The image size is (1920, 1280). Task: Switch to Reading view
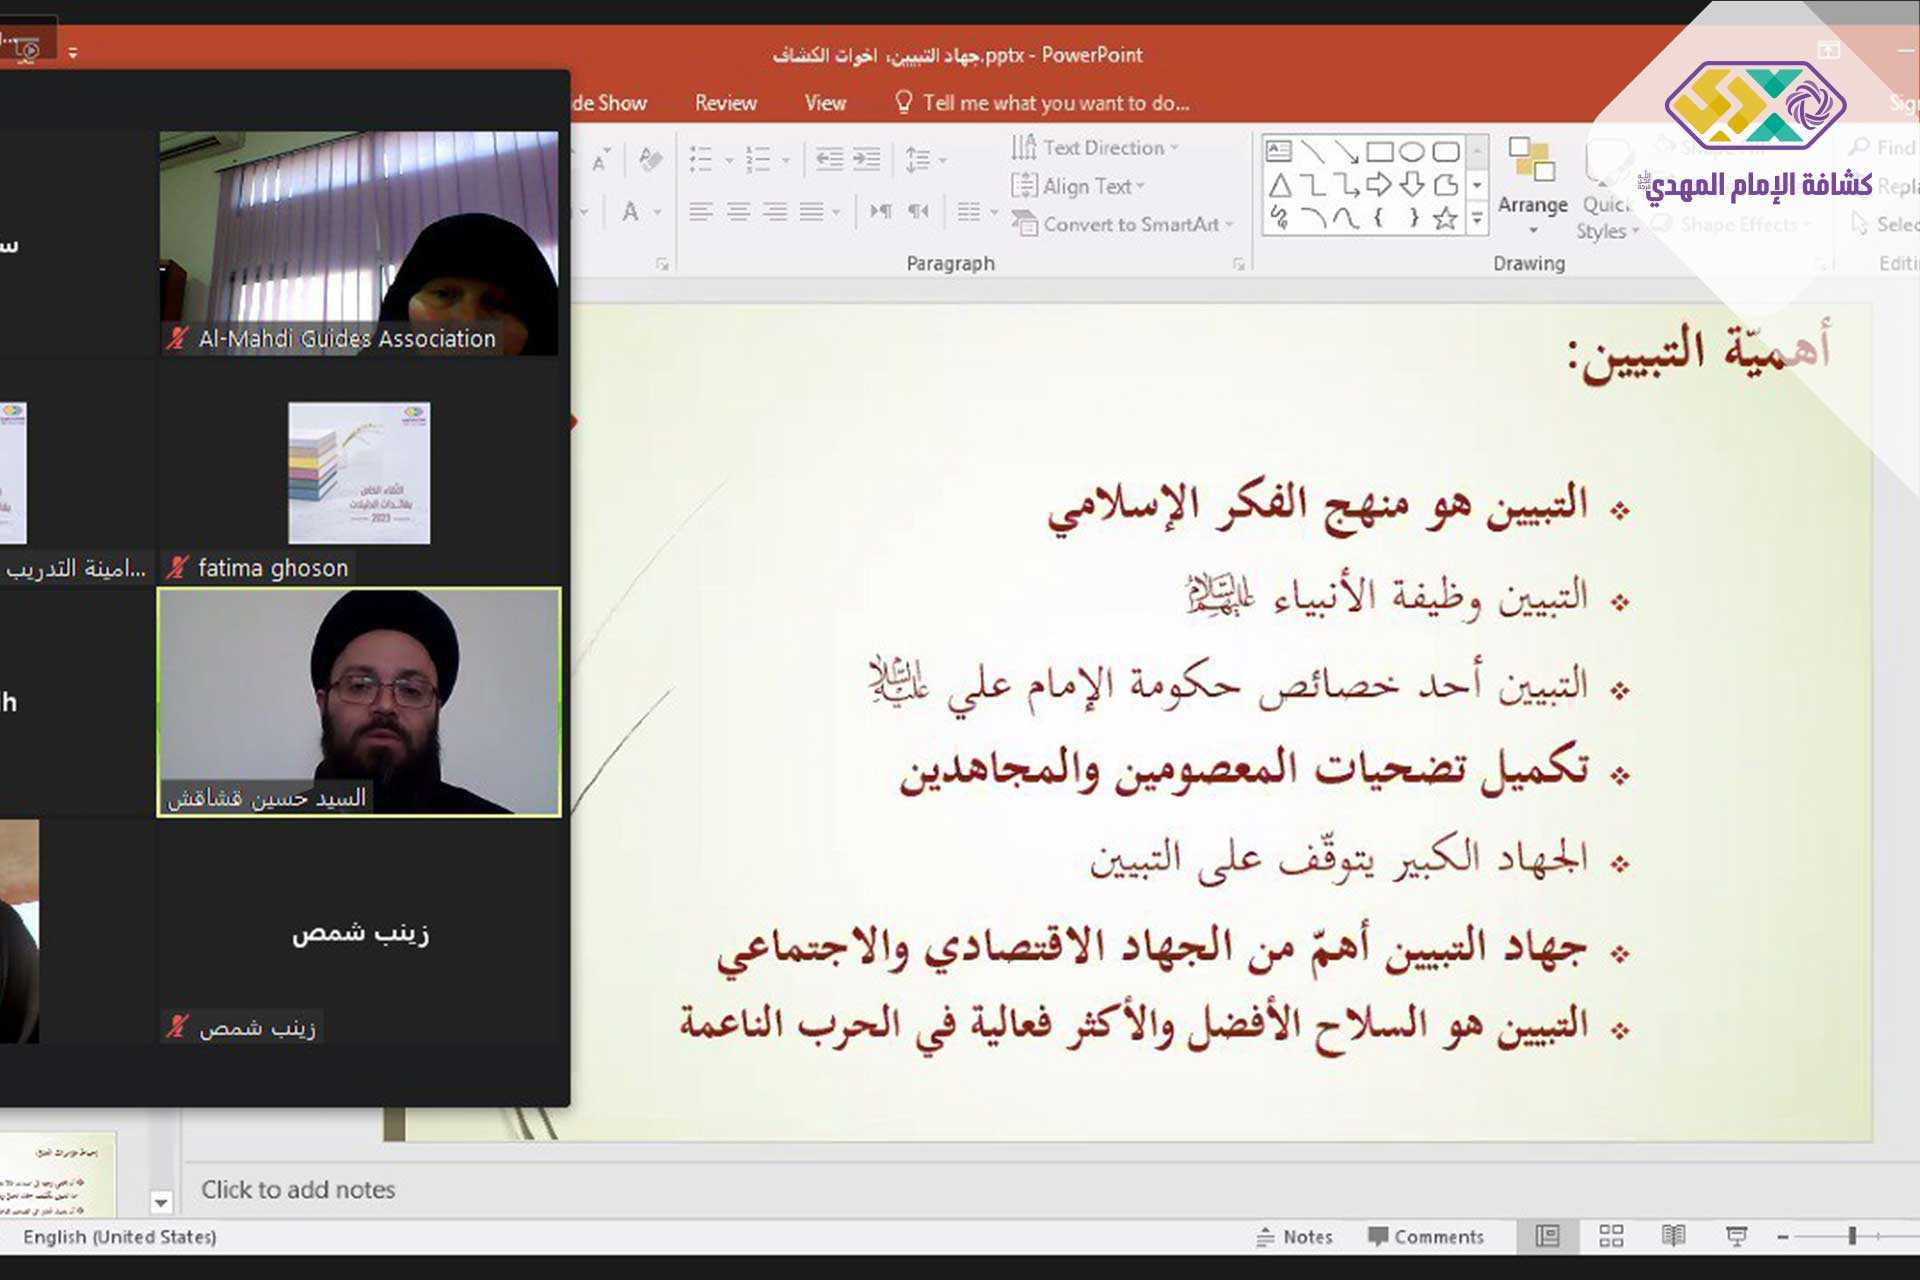pos(1673,1236)
